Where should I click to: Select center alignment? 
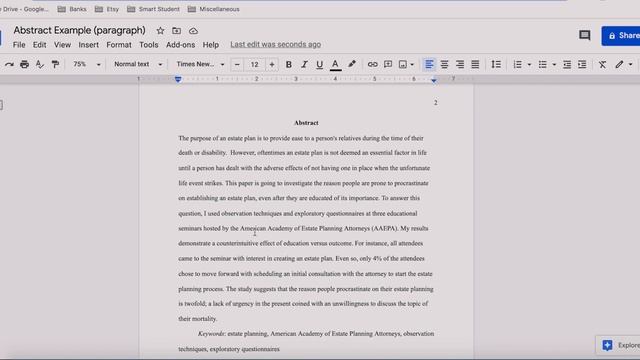point(444,64)
